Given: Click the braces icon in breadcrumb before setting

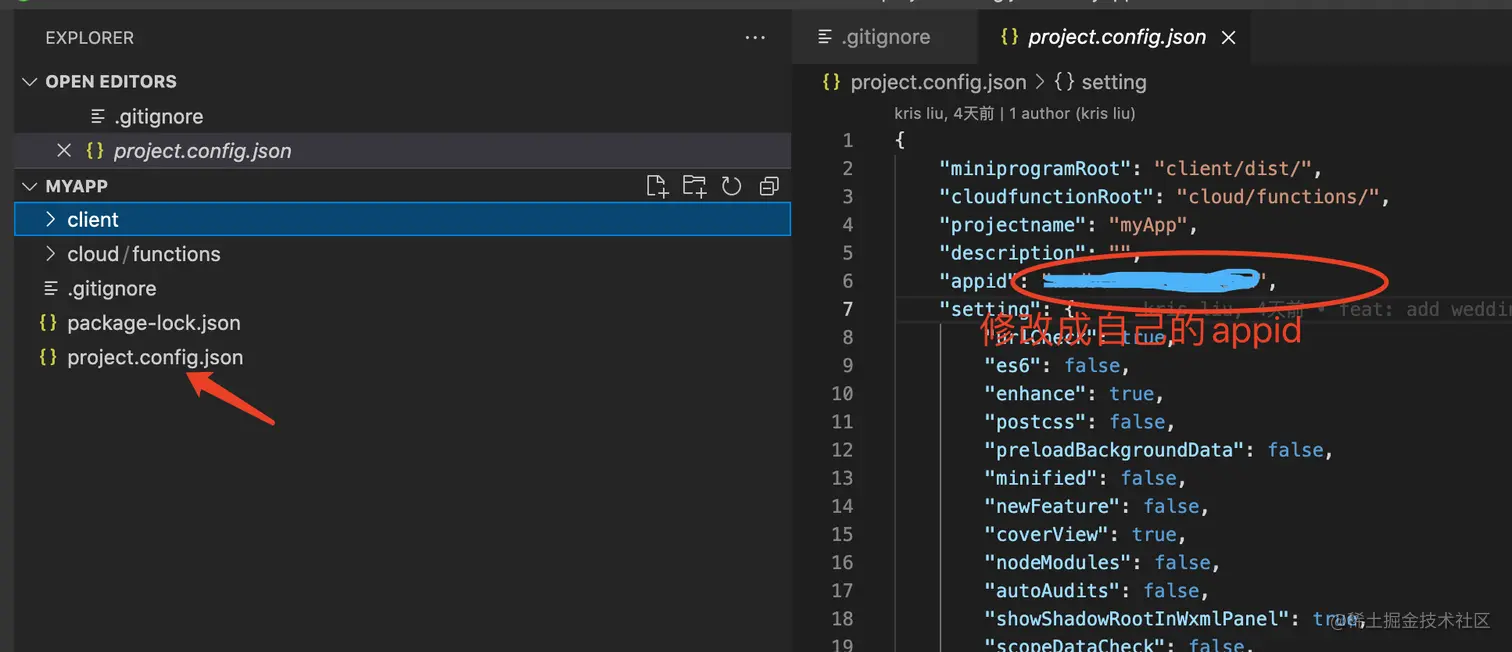Looking at the screenshot, I should (1064, 82).
